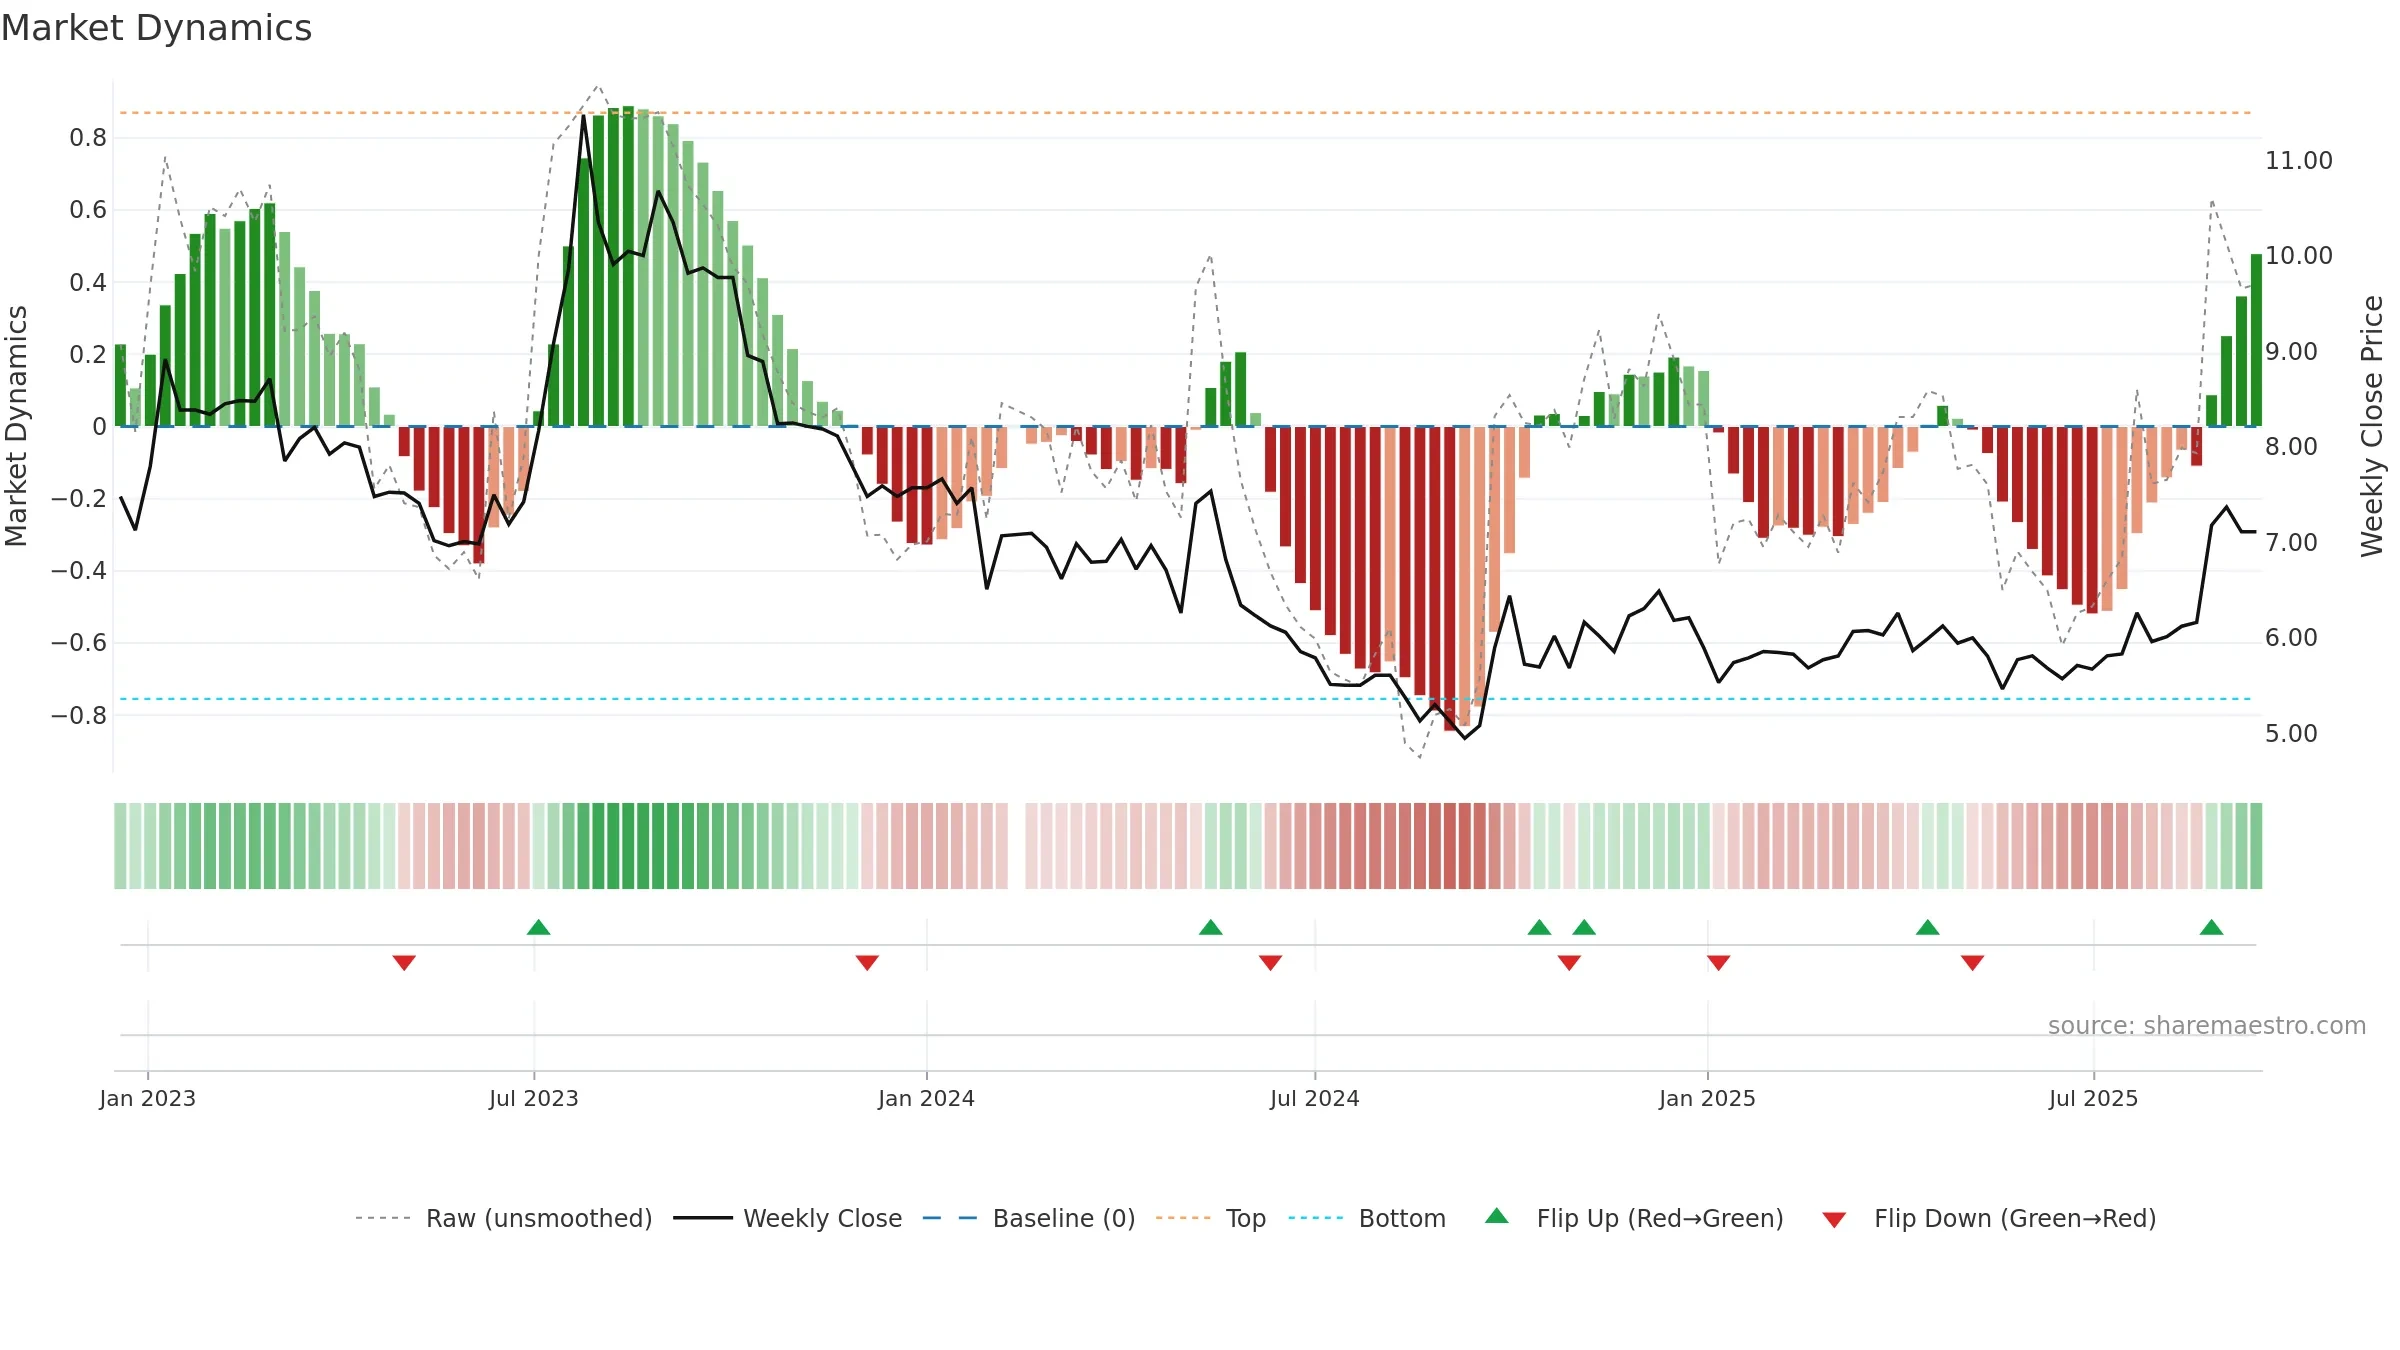
Task: Click the −0.6 tick on the left axis
Action: tap(79, 642)
